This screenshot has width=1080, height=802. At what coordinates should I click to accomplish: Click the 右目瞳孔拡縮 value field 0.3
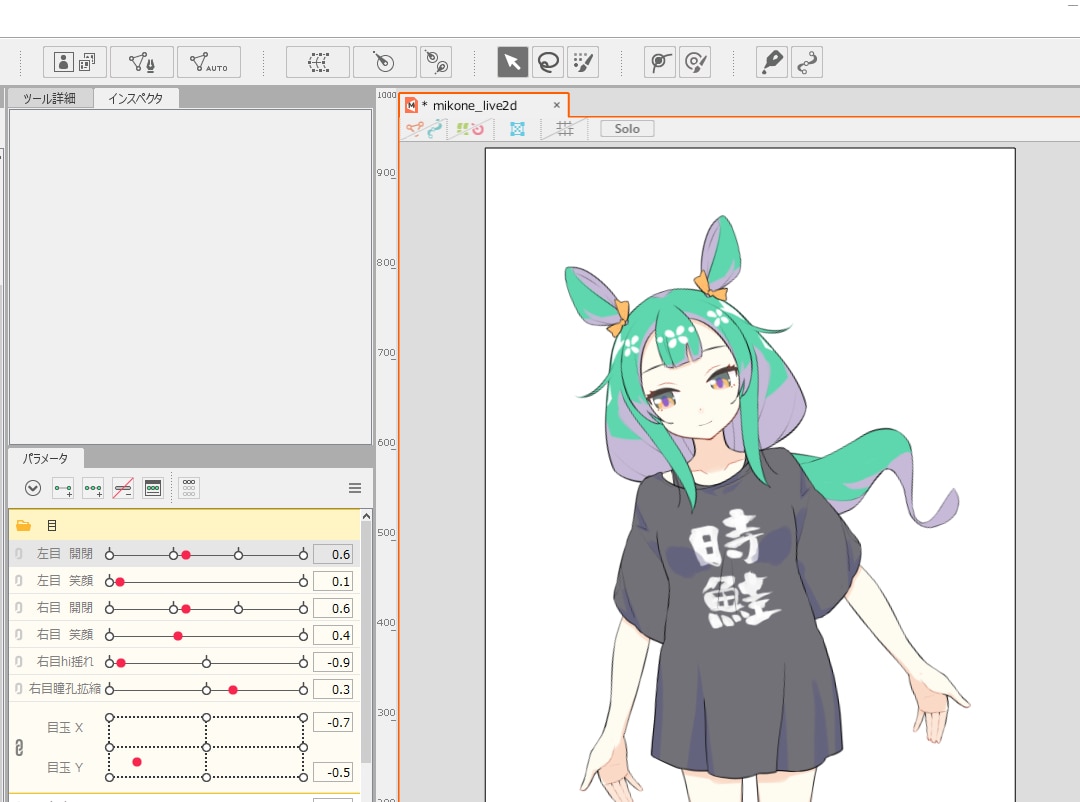333,689
